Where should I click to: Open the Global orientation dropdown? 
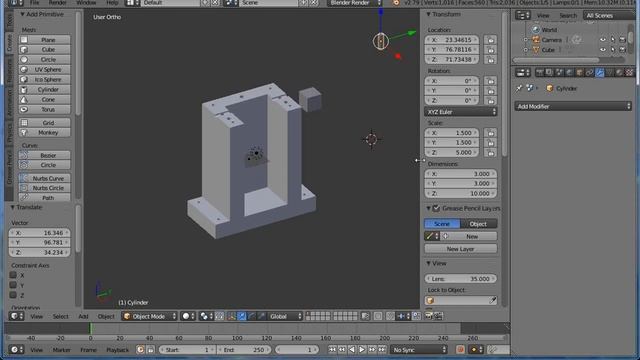[x=284, y=316]
